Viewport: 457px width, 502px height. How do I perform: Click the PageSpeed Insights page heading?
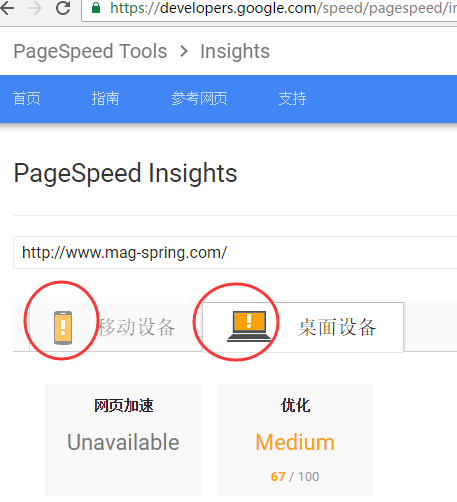(125, 174)
